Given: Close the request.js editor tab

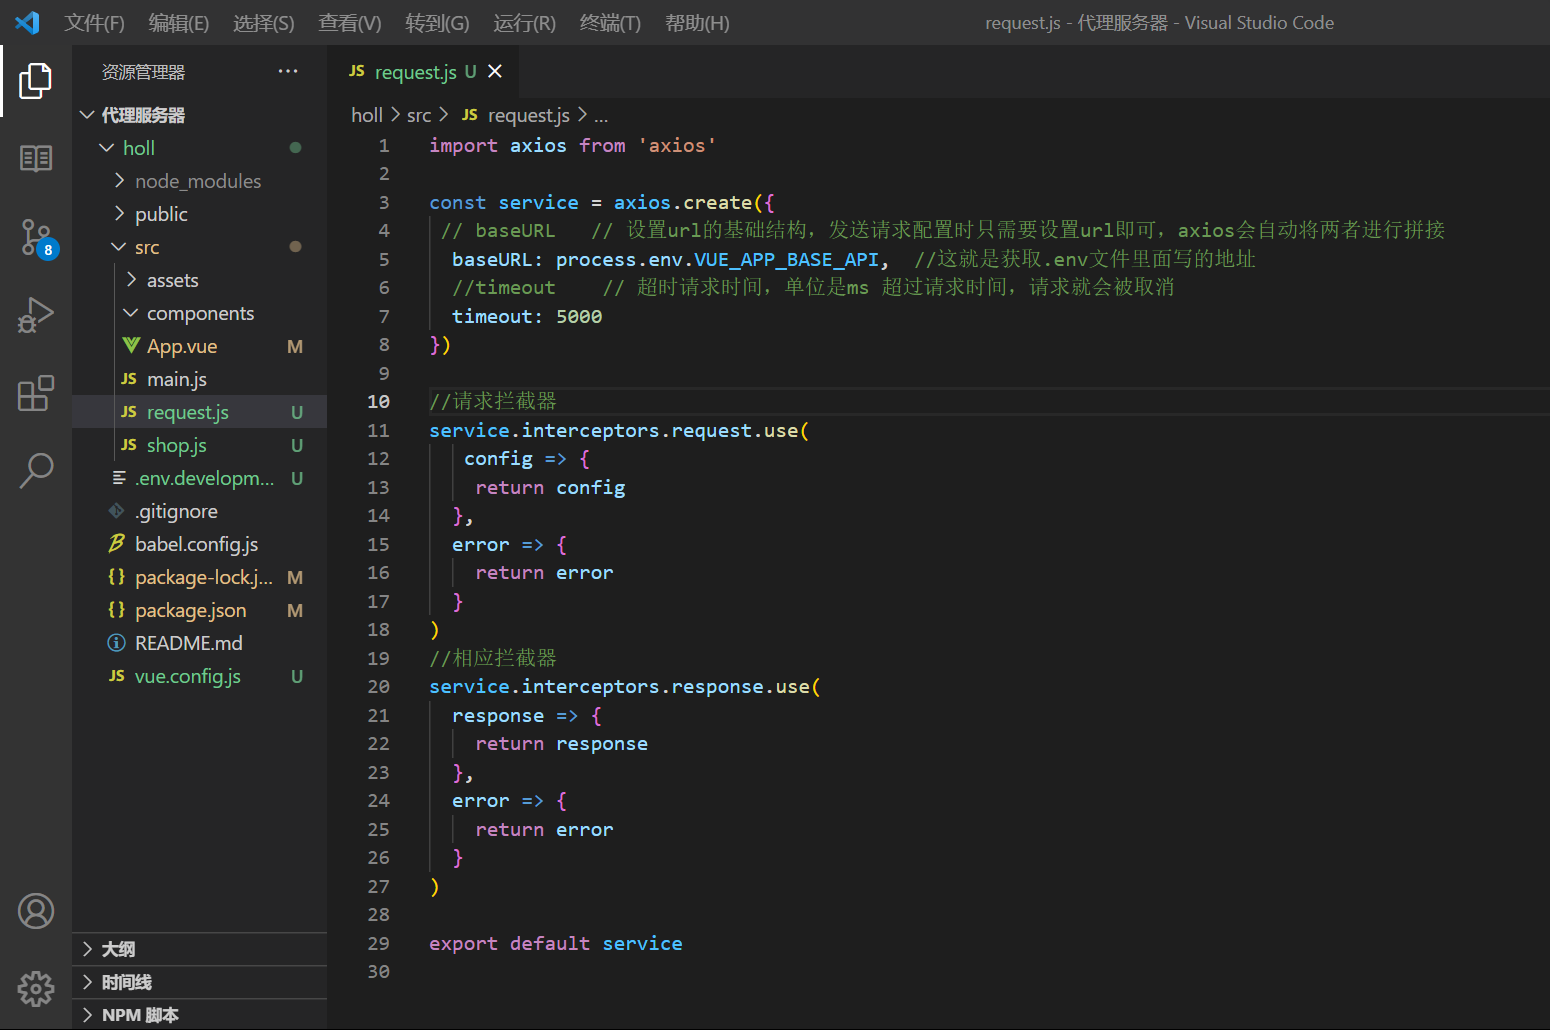Looking at the screenshot, I should point(495,71).
